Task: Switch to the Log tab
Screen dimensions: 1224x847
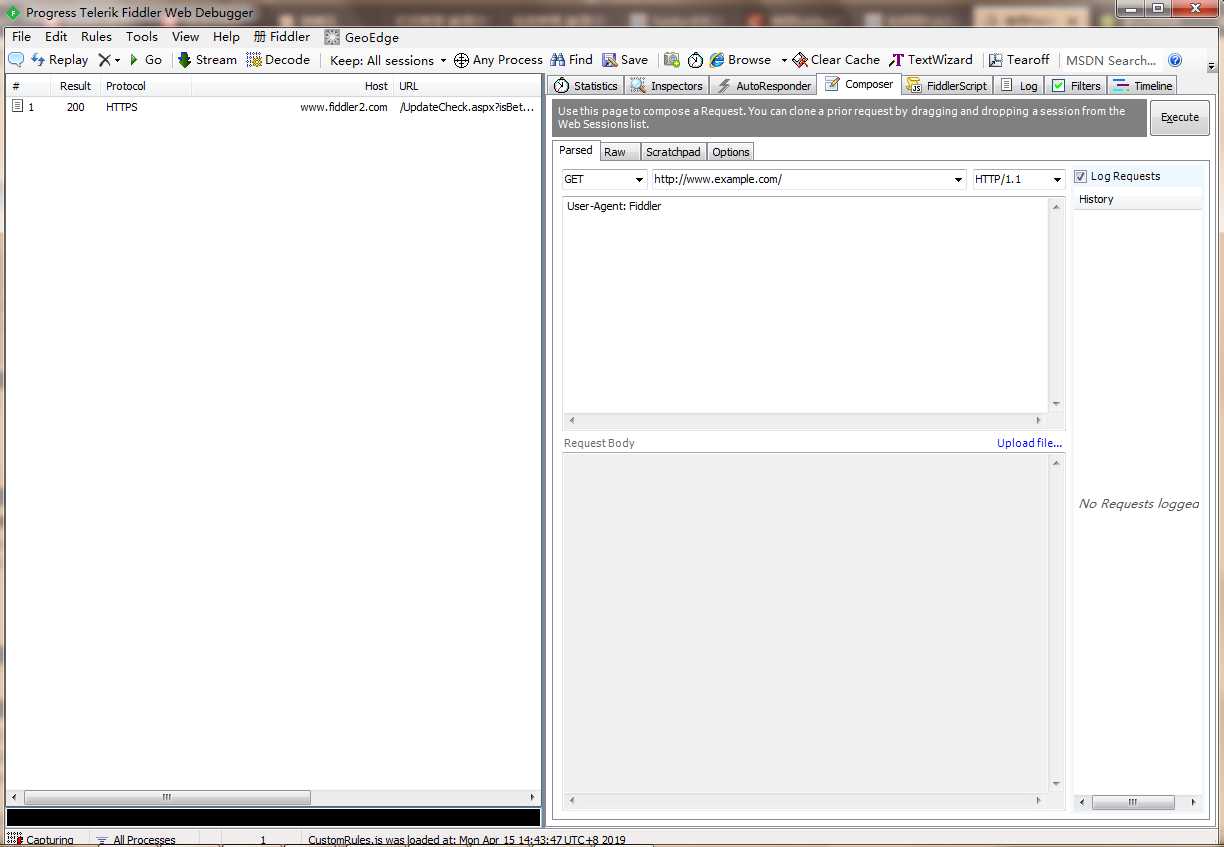Action: [x=1019, y=86]
